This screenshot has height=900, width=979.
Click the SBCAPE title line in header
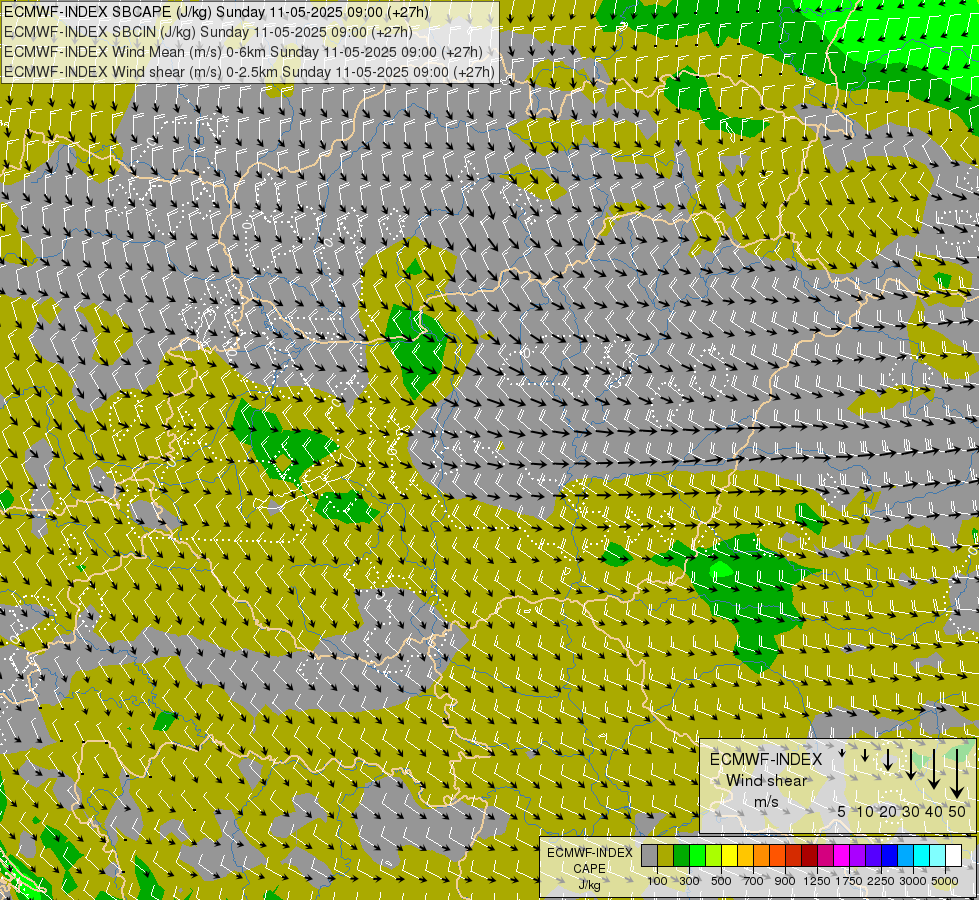pyautogui.click(x=216, y=12)
